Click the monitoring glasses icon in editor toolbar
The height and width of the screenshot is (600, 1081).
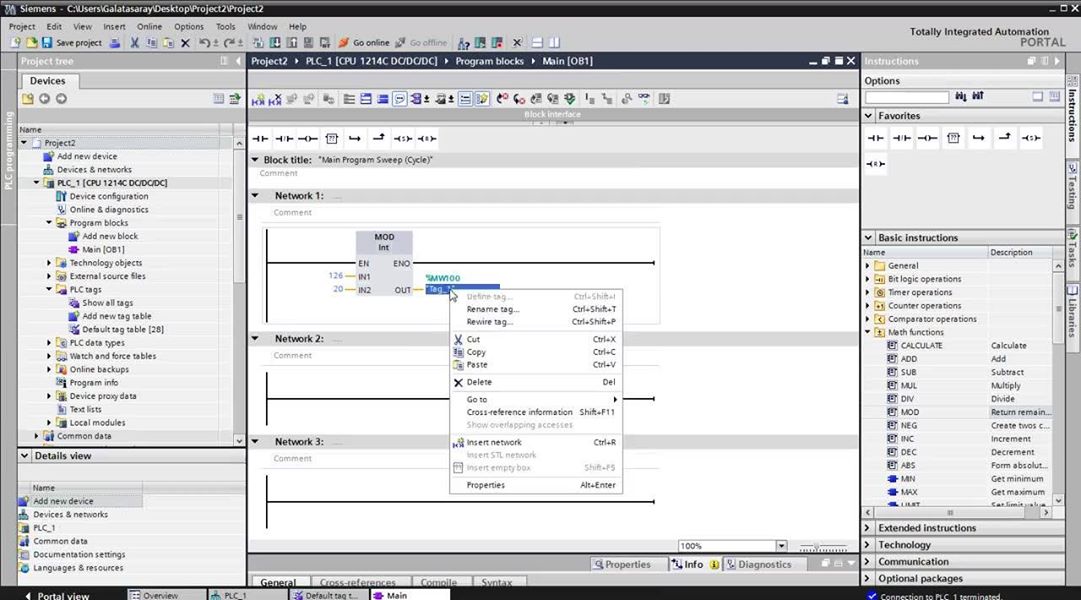click(x=643, y=99)
